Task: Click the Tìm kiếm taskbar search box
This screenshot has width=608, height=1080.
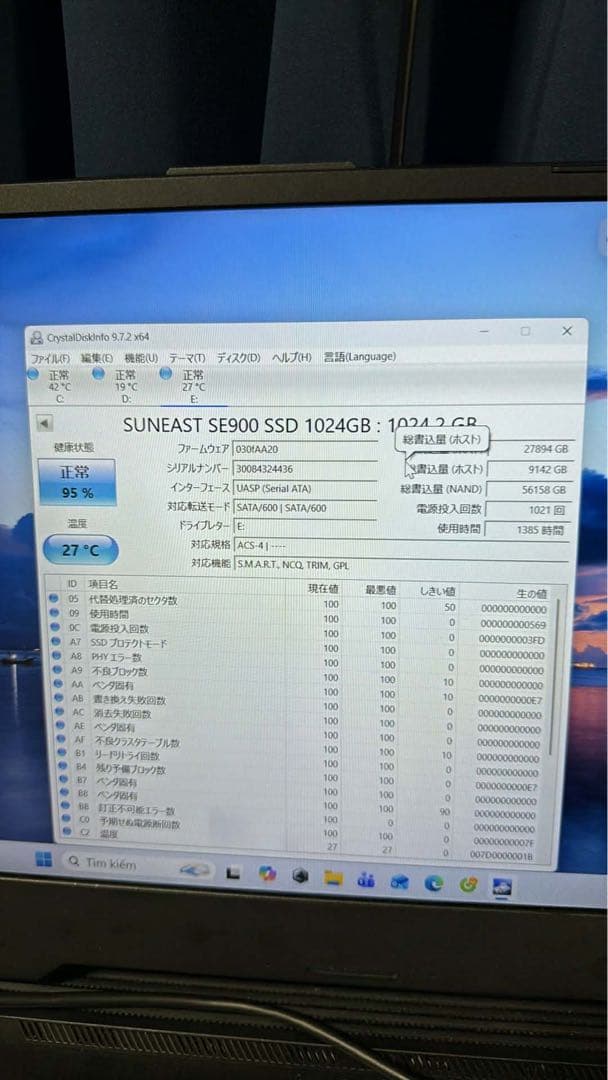Action: click(138, 865)
